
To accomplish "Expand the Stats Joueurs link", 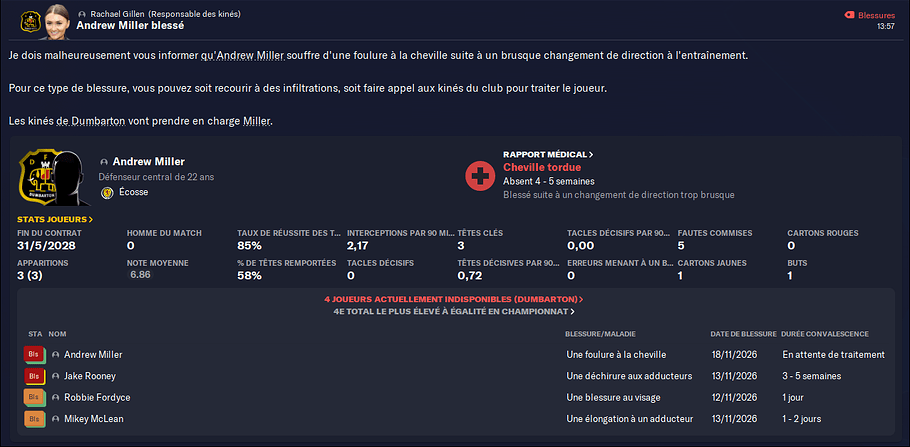I will [55, 219].
